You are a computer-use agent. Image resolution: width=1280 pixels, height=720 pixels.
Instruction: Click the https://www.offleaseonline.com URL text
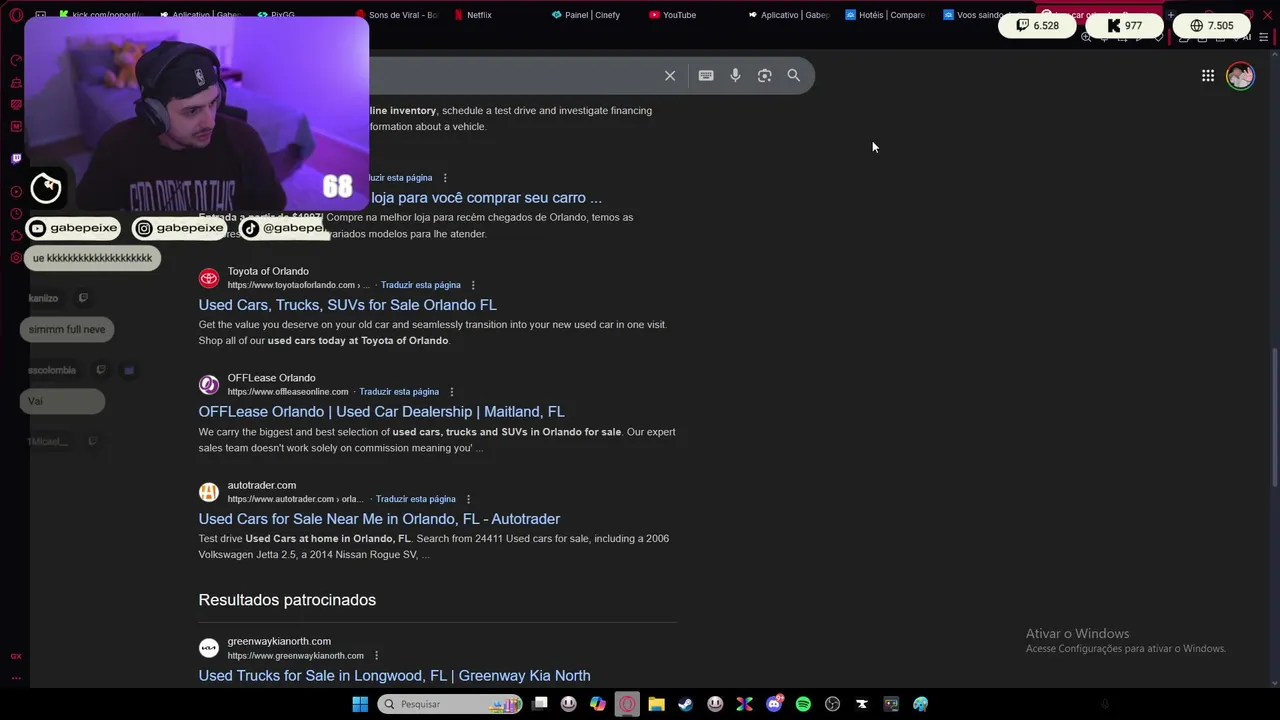(x=288, y=392)
